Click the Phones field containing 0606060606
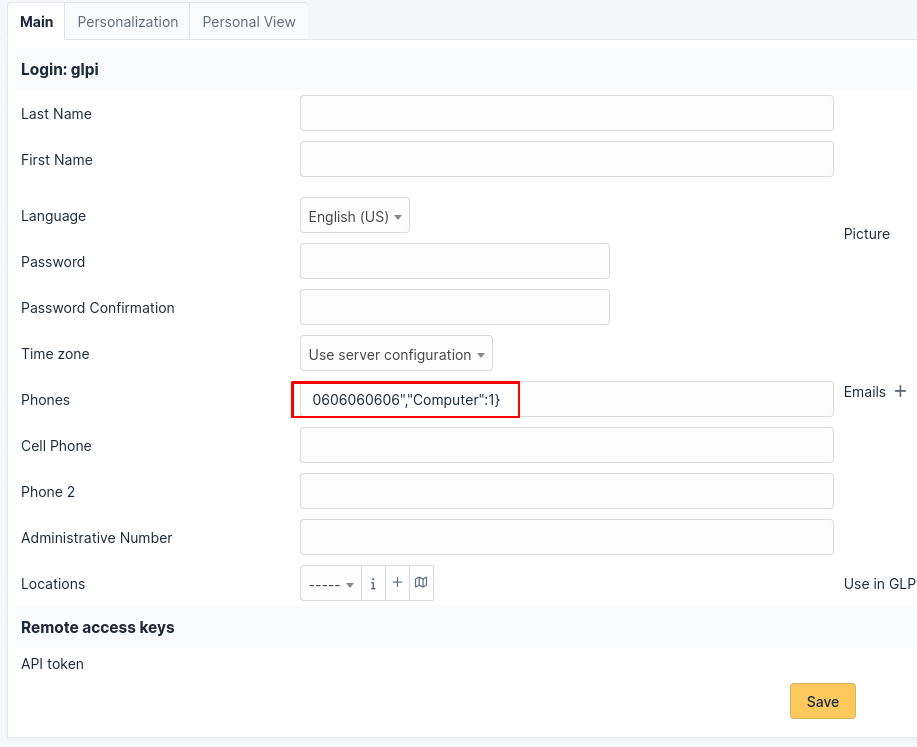The width and height of the screenshot is (917, 747). click(566, 399)
